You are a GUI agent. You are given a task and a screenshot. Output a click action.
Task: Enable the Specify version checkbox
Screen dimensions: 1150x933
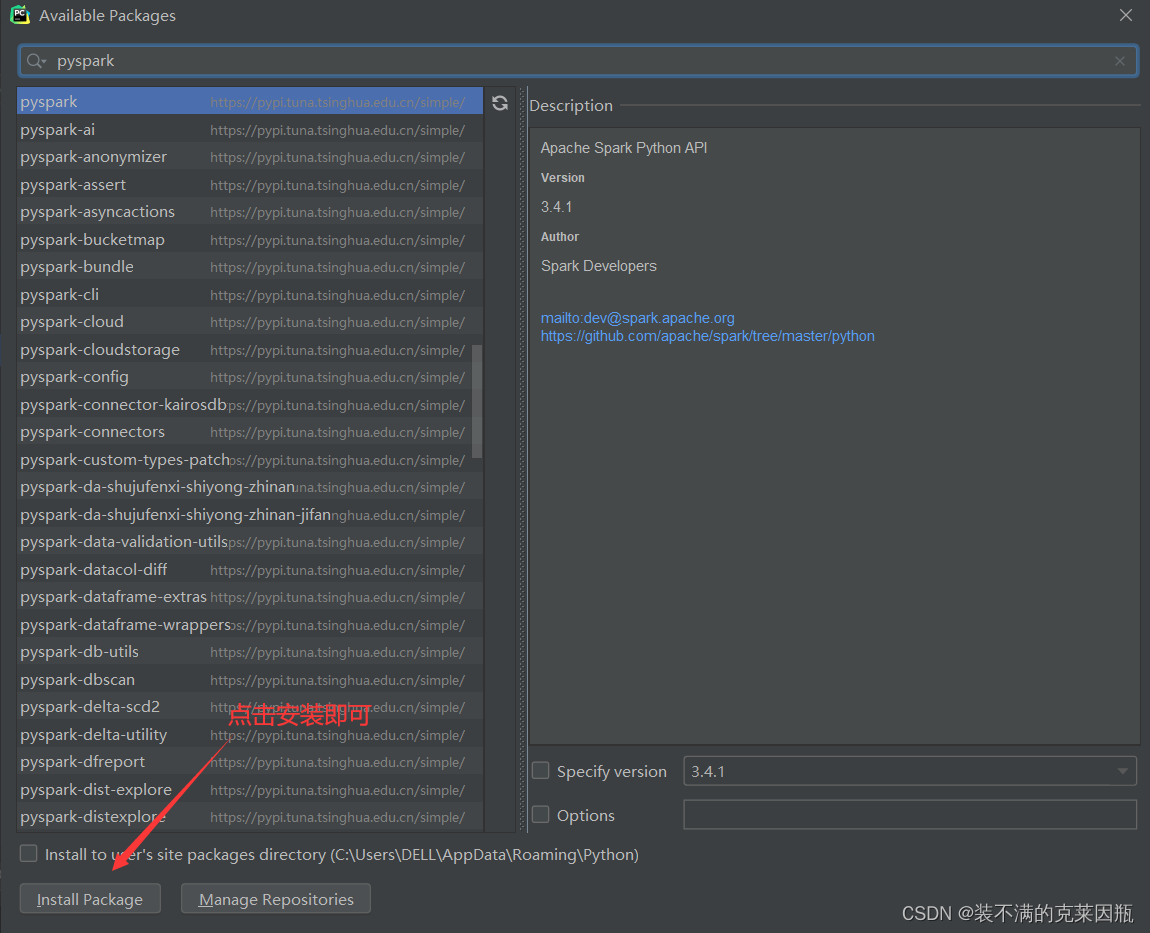pos(541,770)
